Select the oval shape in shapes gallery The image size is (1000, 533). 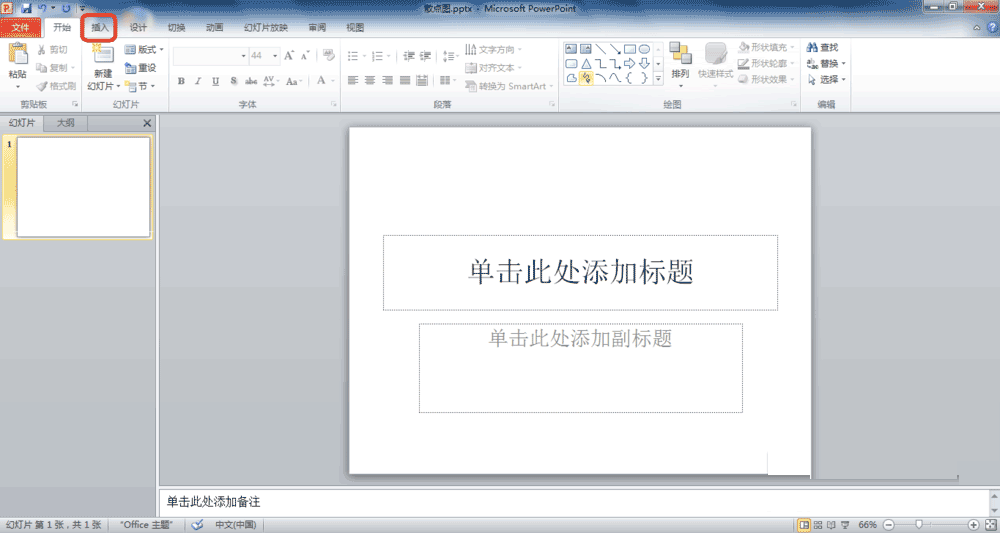tap(644, 49)
